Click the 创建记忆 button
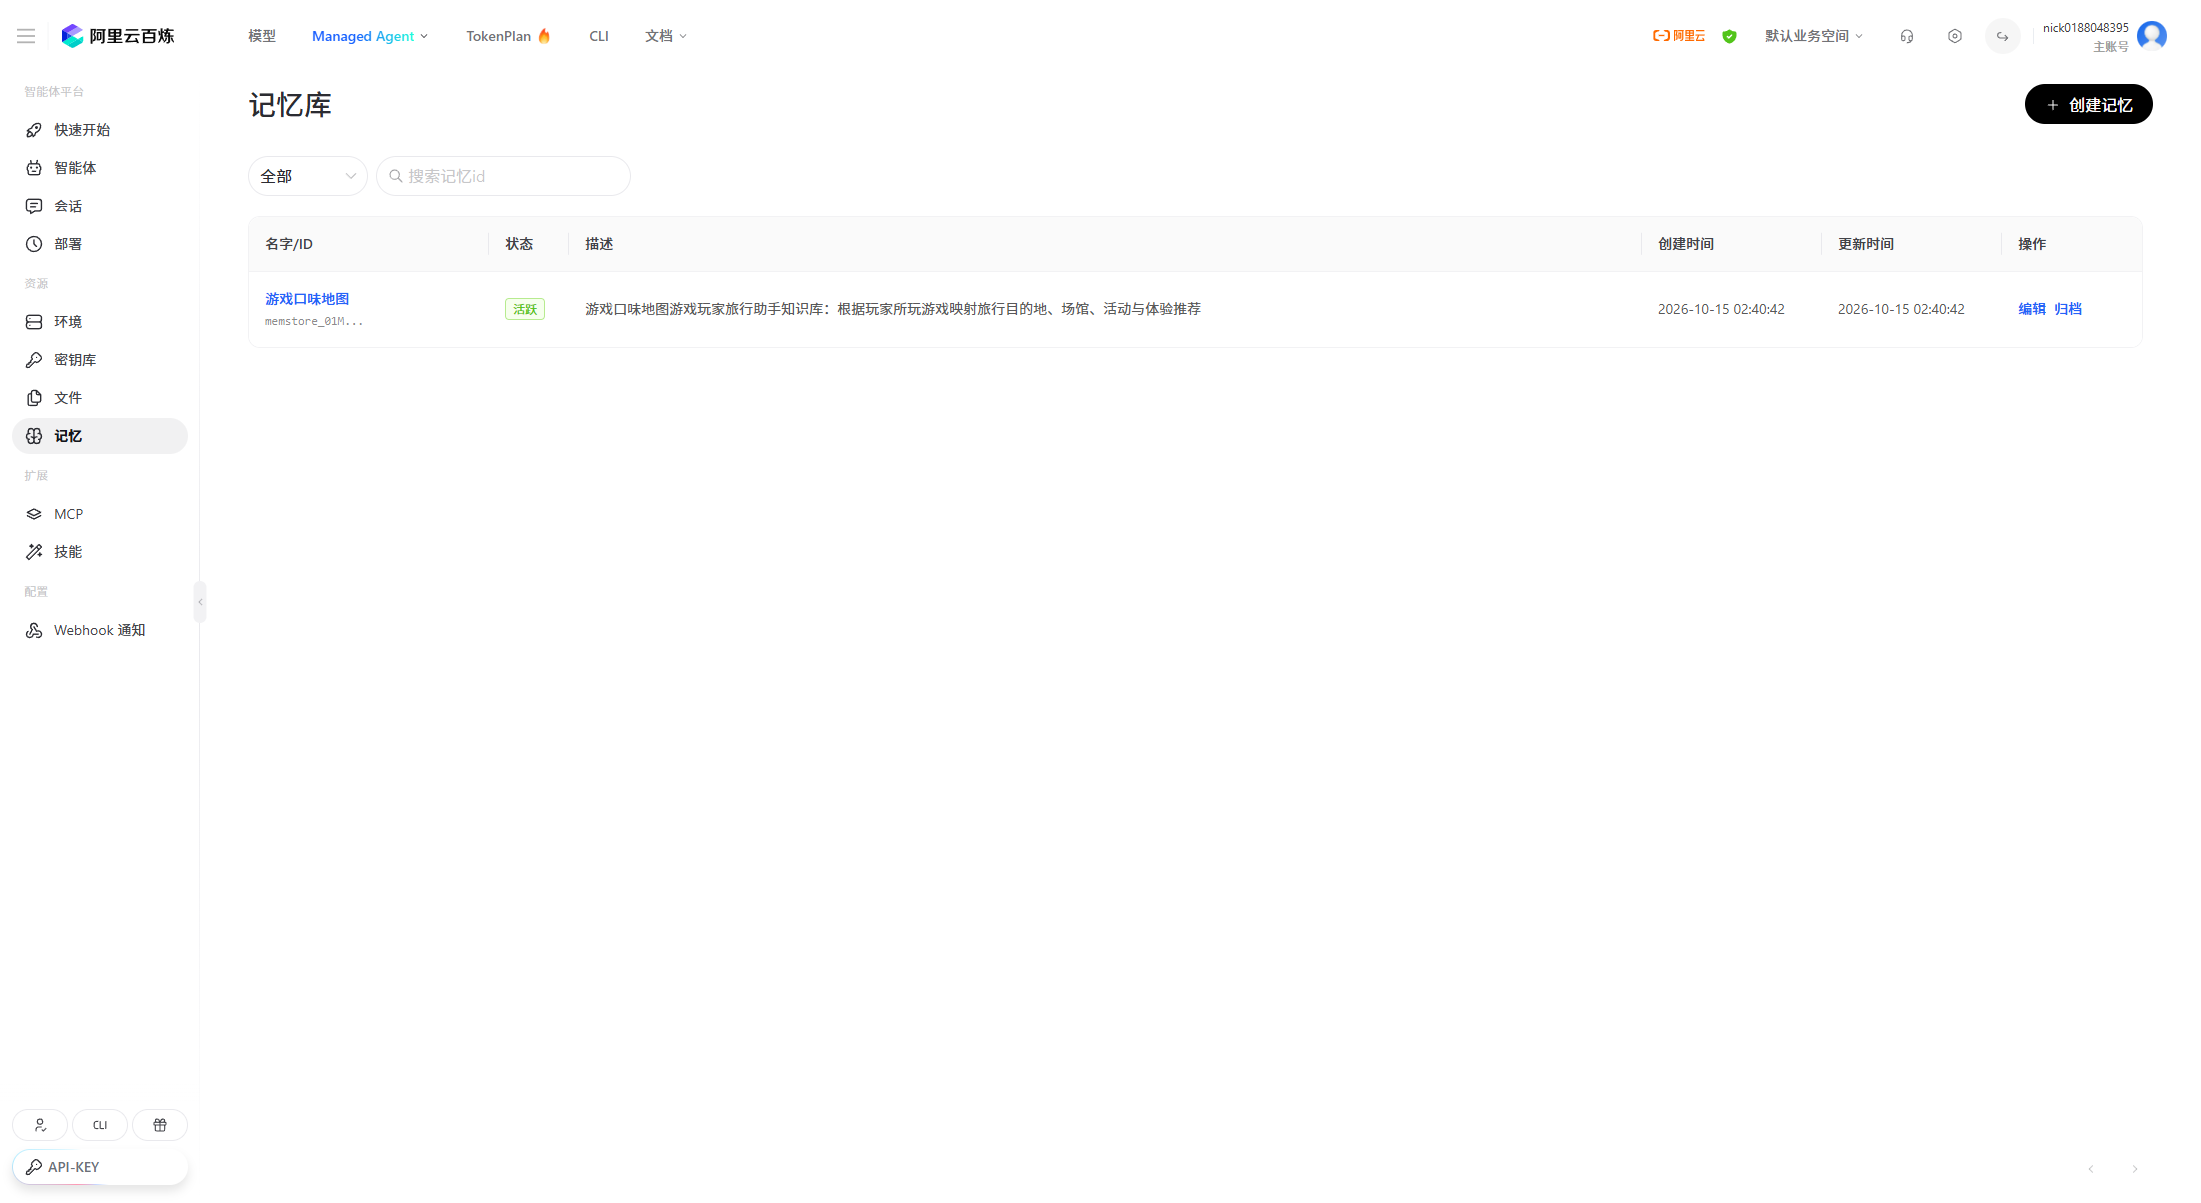The height and width of the screenshot is (1203, 2201). tap(2088, 105)
